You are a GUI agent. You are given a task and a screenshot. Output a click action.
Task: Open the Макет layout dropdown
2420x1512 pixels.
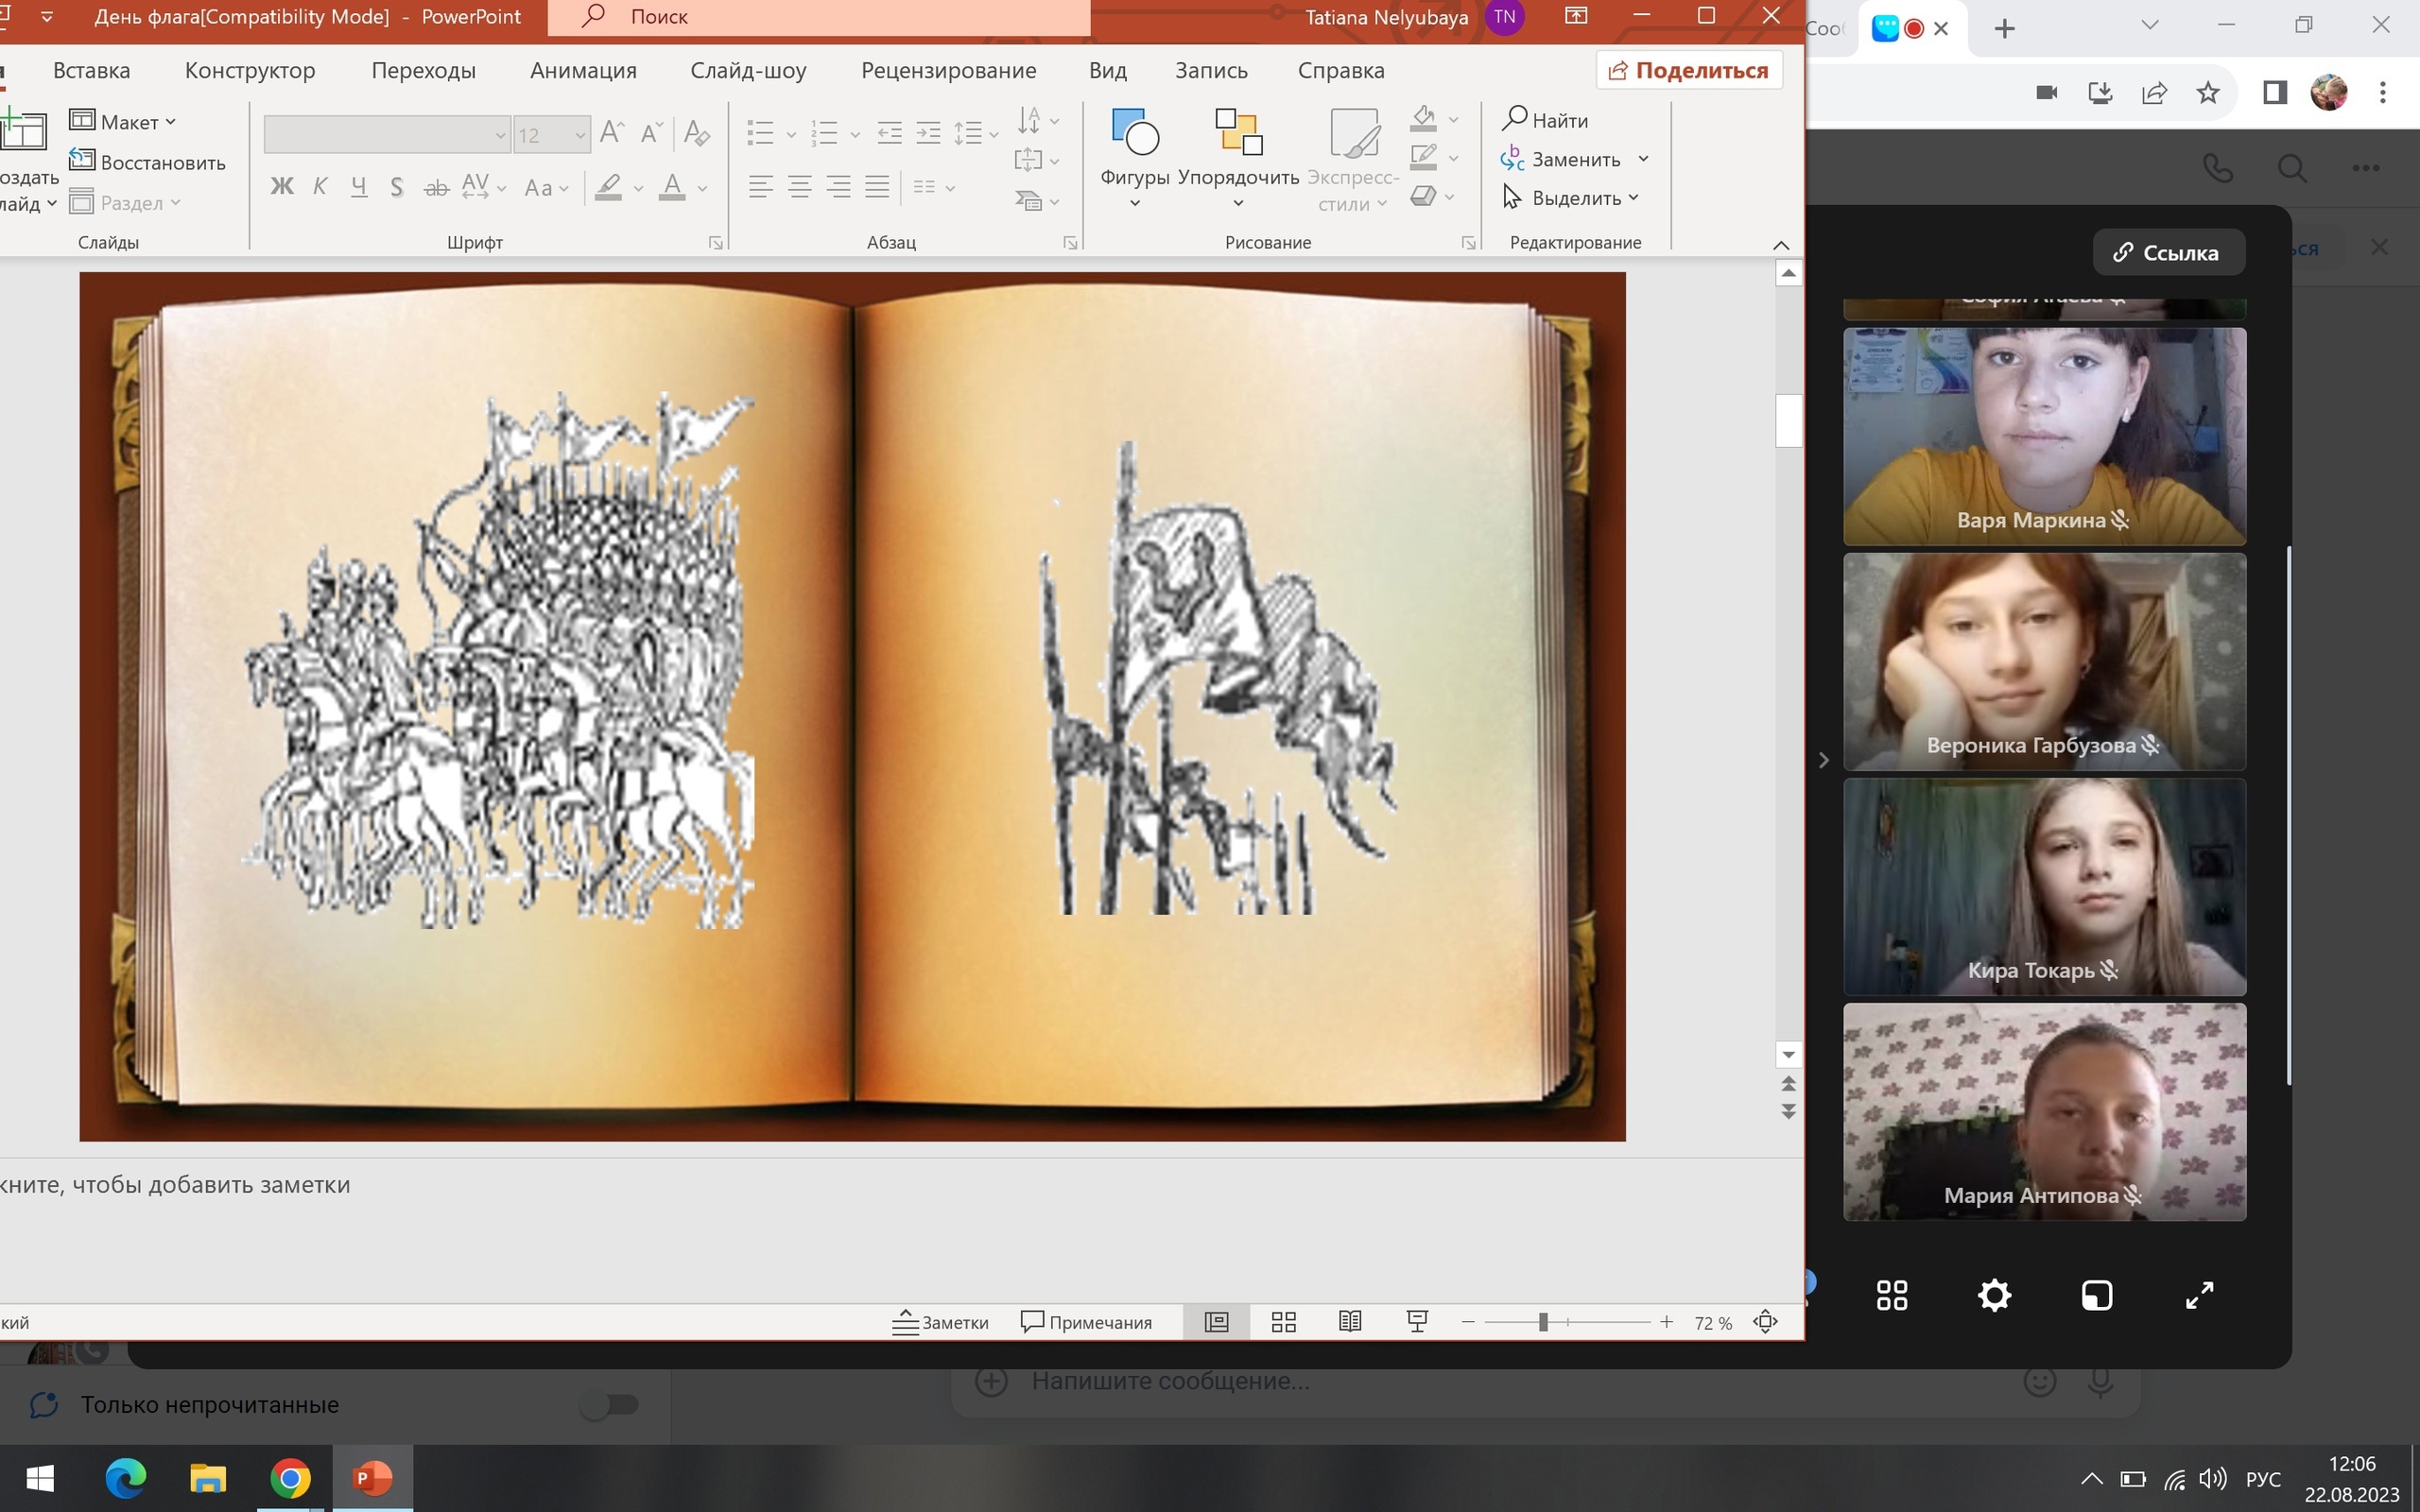point(123,121)
